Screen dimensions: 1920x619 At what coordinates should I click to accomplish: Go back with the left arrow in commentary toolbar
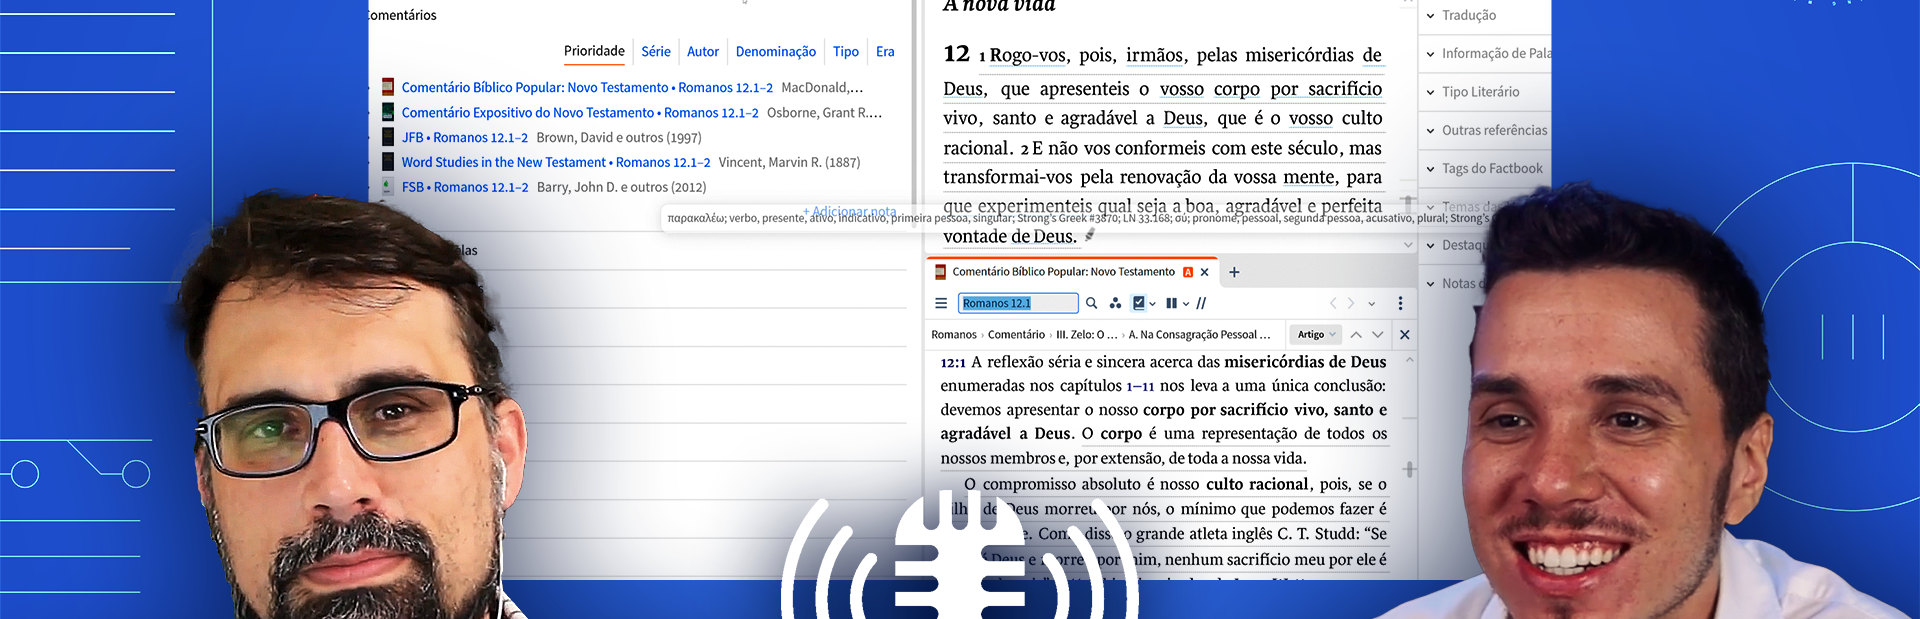point(1332,303)
